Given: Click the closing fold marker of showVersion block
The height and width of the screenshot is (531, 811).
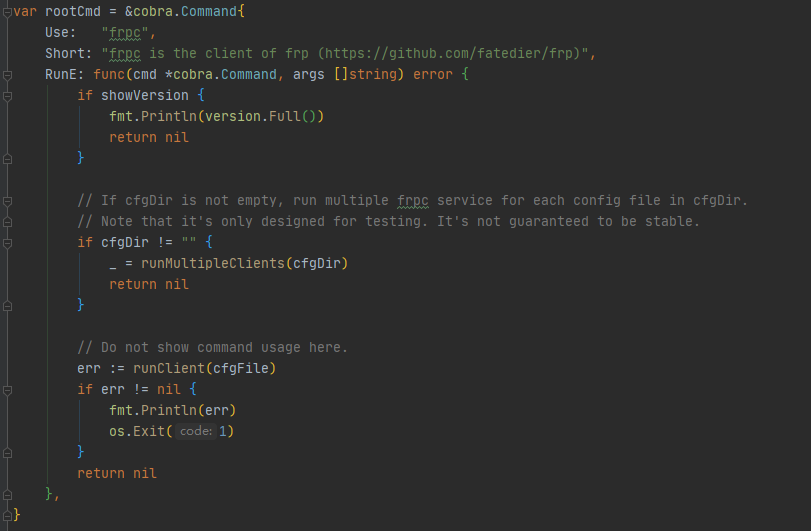Looking at the screenshot, I should point(7,158).
